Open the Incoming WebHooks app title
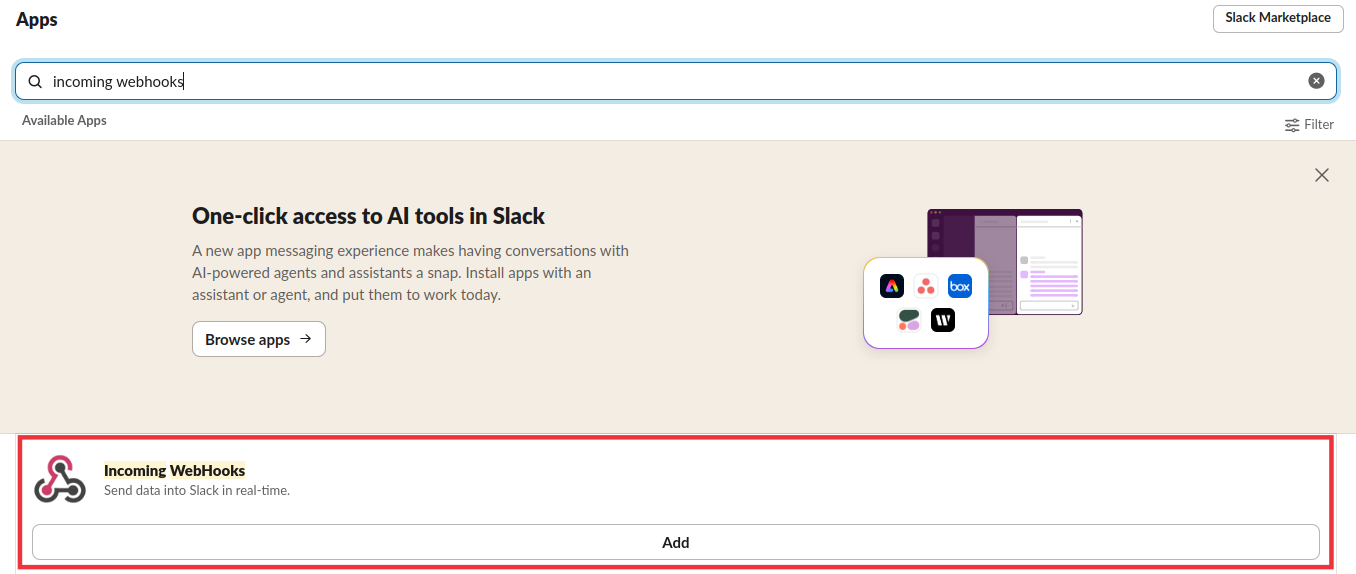Screen dimensions: 1356x574 tap(174, 470)
